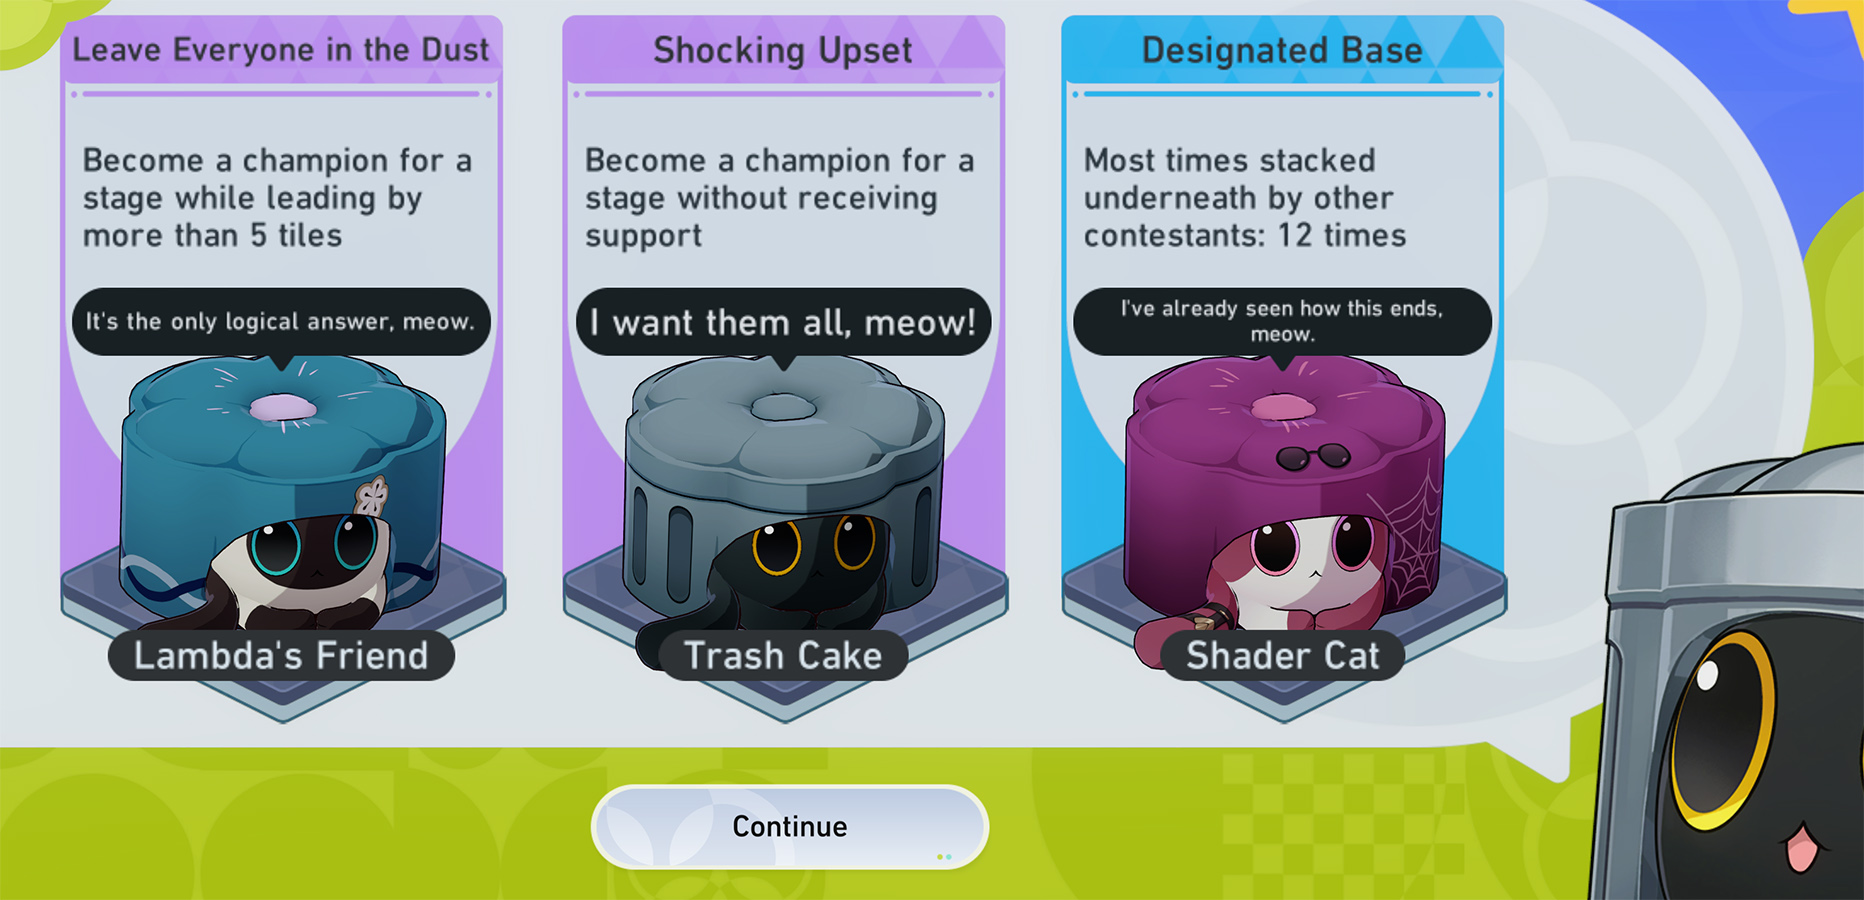Open the Leave Everyone in the Dust title
Screen dimensions: 1864x900
281,50
